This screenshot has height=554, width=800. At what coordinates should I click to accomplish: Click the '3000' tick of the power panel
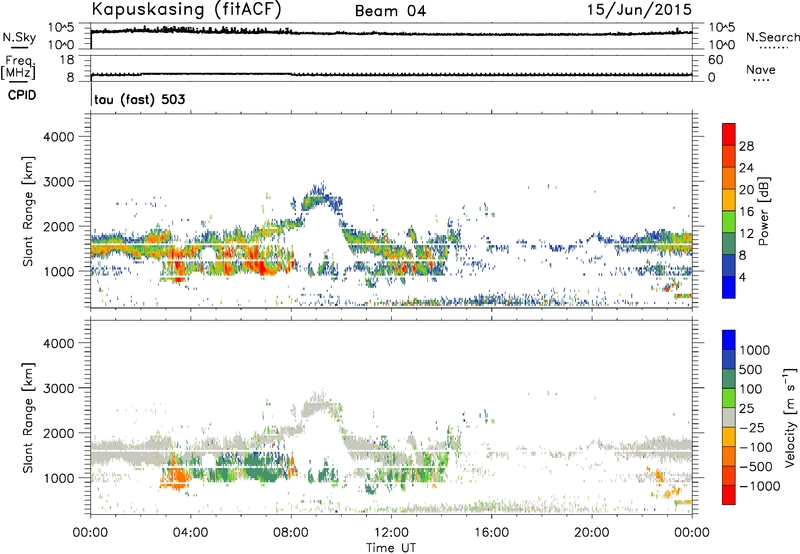(x=58, y=182)
